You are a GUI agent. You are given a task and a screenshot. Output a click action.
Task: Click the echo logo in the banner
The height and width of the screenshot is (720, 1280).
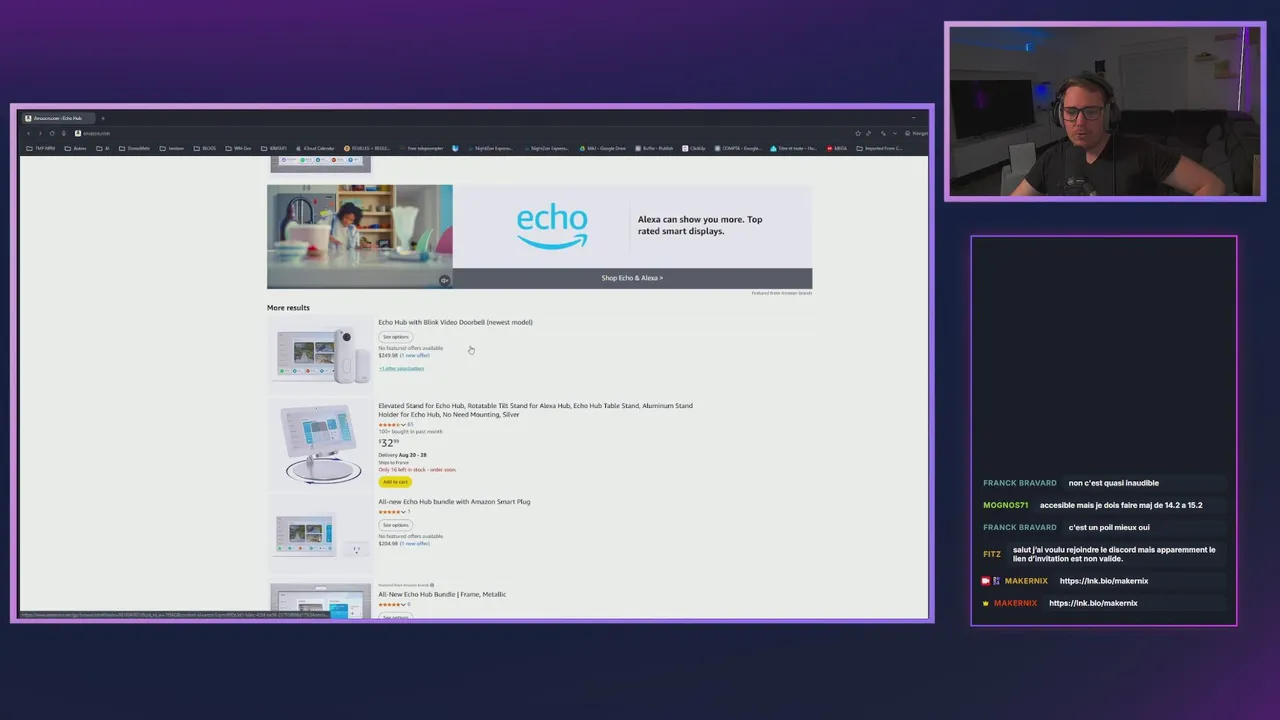pyautogui.click(x=552, y=226)
